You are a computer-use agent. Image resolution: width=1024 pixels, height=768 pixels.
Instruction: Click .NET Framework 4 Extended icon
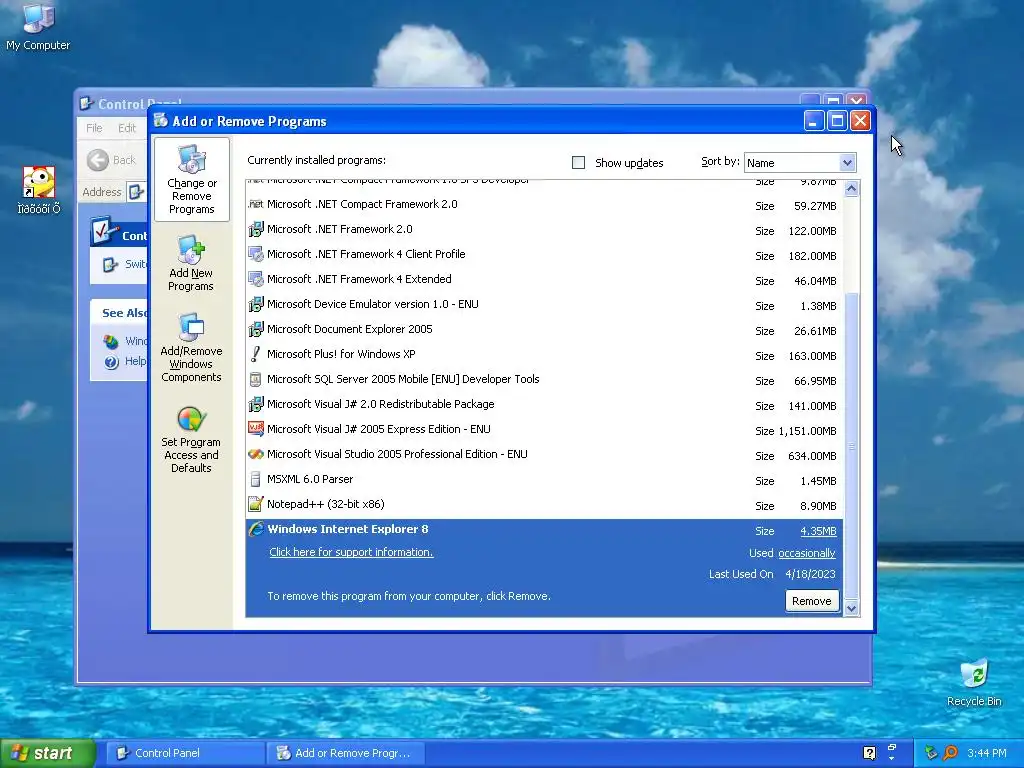255,279
